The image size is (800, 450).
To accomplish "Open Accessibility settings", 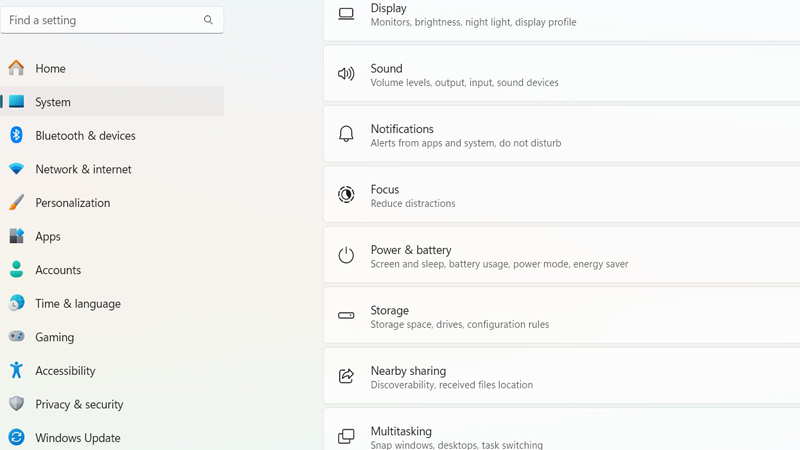I will 112,371.
